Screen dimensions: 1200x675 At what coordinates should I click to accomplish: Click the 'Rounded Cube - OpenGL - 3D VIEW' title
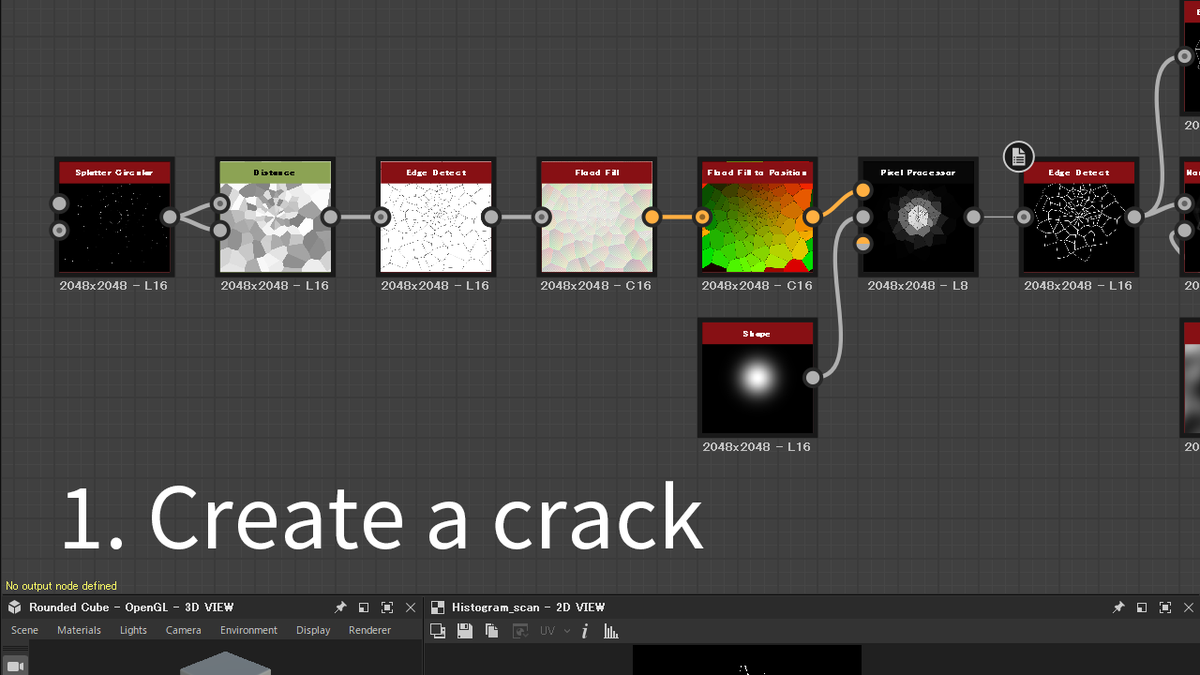(x=131, y=607)
